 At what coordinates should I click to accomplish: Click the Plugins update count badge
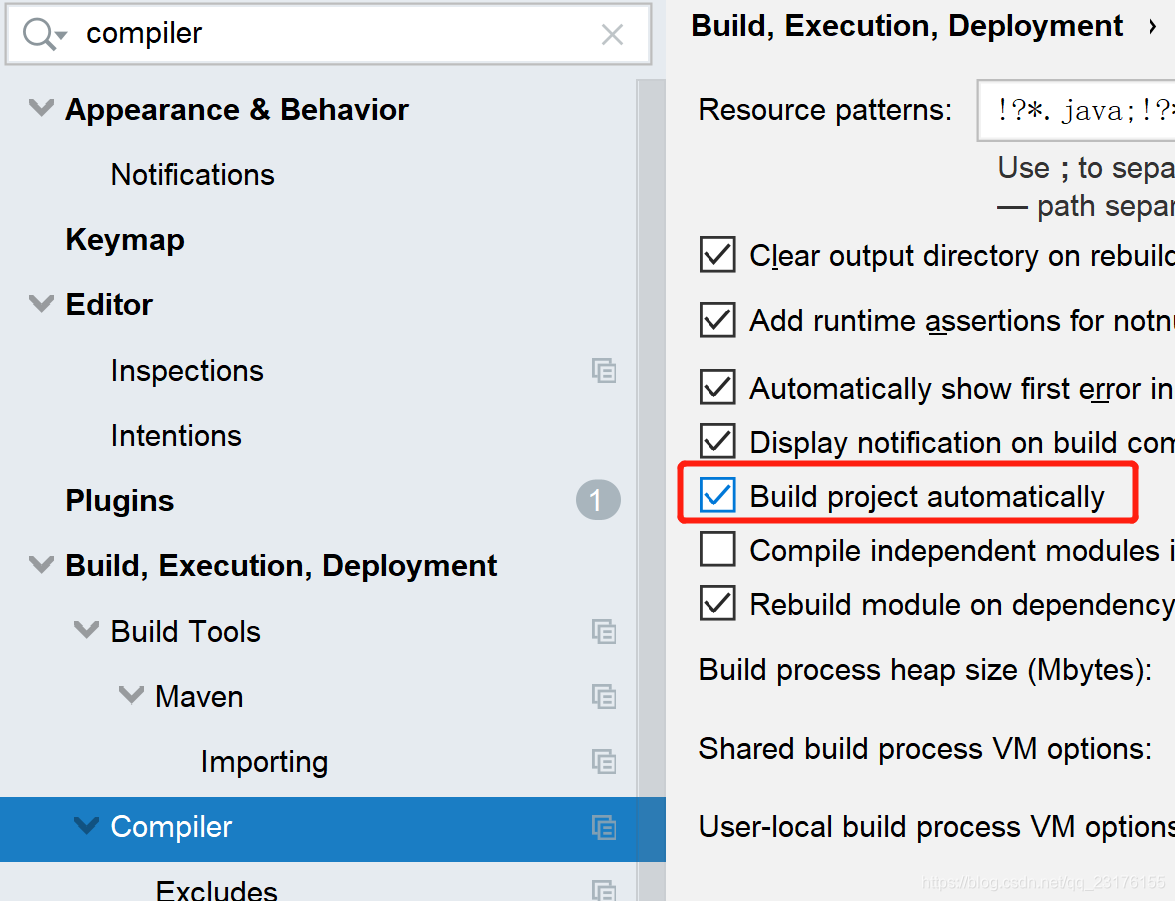point(598,500)
